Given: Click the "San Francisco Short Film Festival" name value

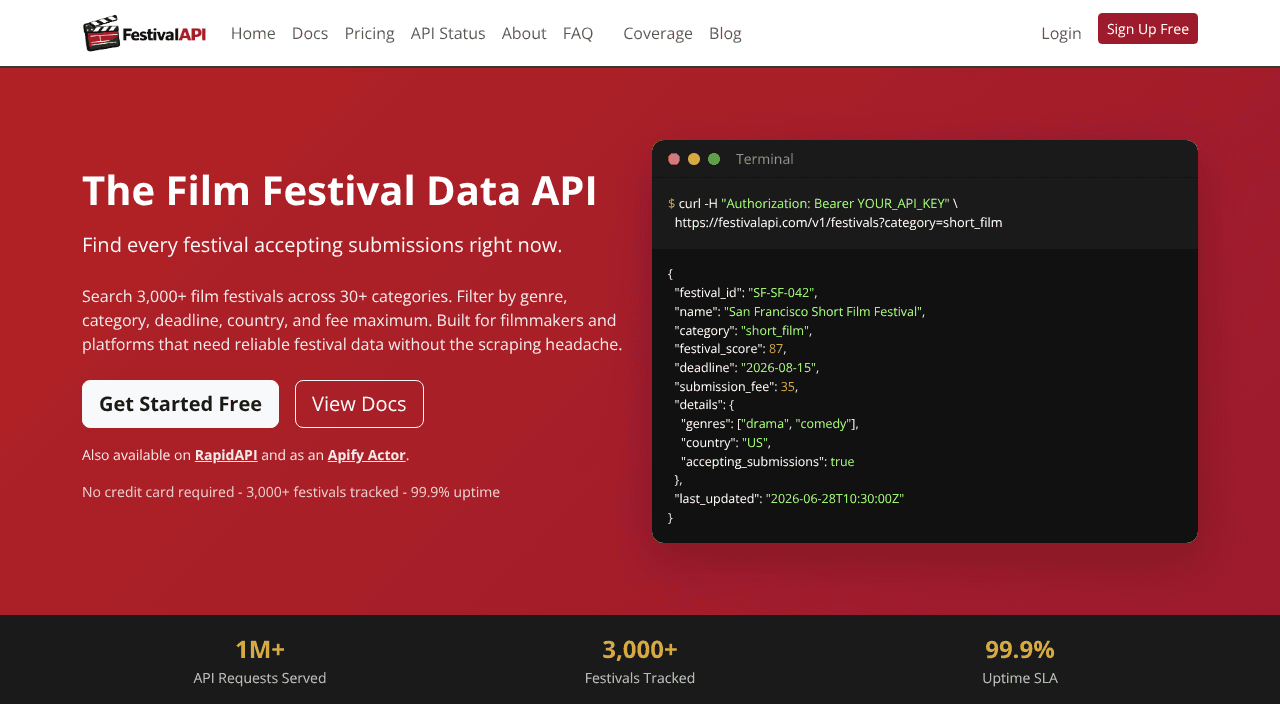Looking at the screenshot, I should click(x=823, y=311).
